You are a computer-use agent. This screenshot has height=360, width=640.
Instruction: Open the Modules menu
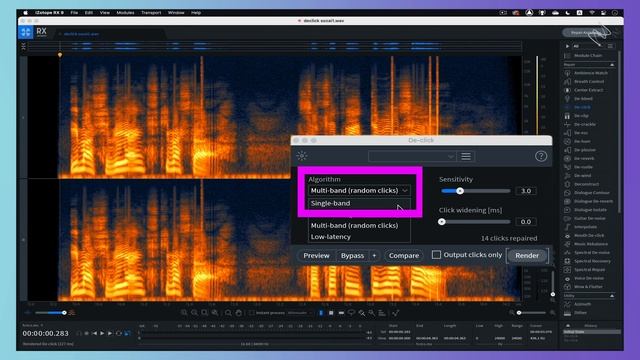[125, 13]
